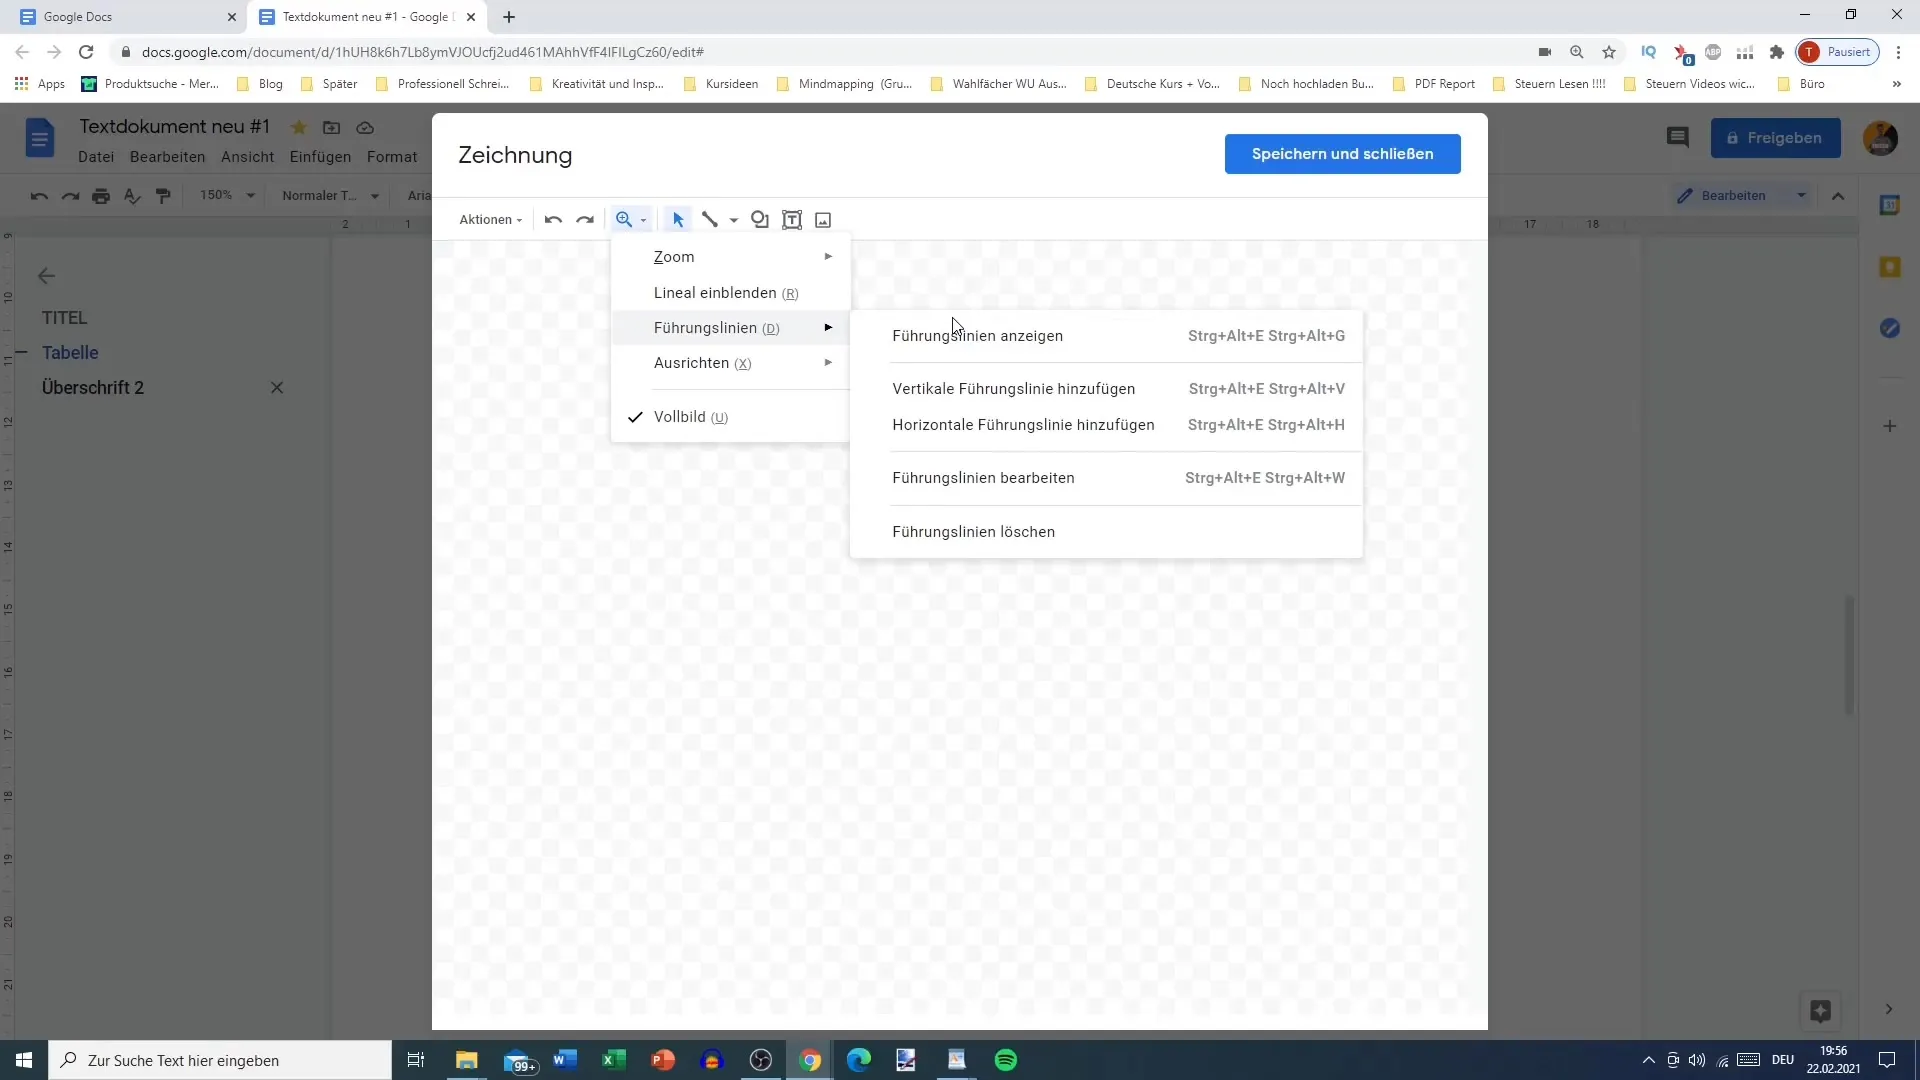This screenshot has height=1080, width=1920.
Task: Select Vertikale Führungslinie hinzufügen option
Action: point(1015,389)
